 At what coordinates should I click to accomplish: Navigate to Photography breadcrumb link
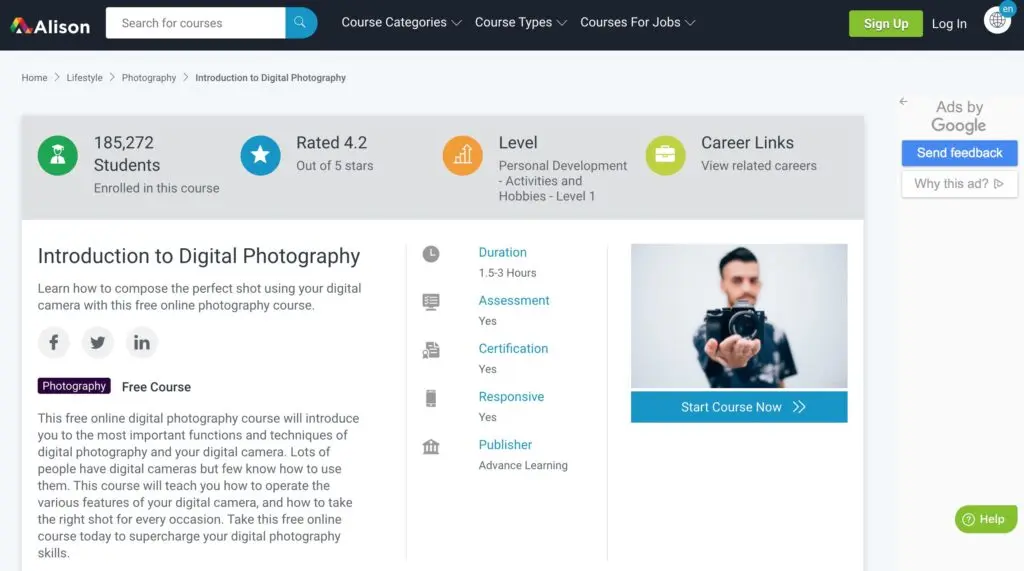pyautogui.click(x=149, y=78)
